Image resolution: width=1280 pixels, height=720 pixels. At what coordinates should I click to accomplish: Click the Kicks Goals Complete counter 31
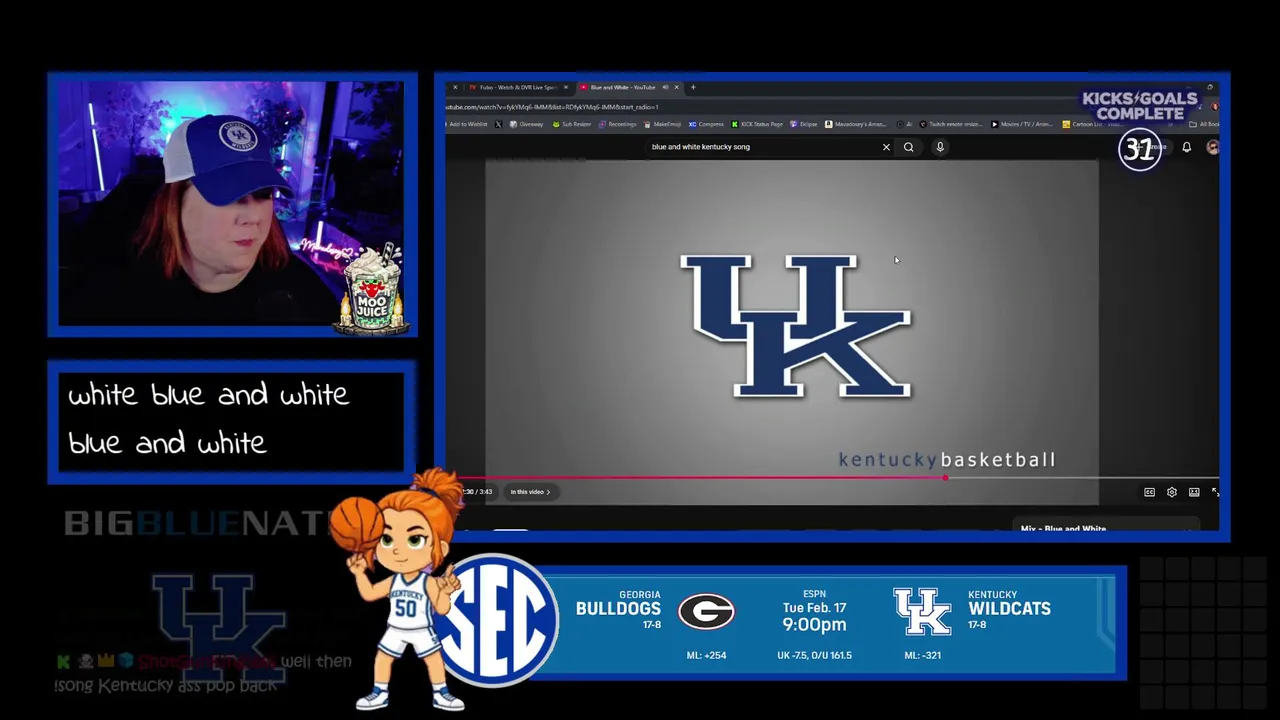coord(1140,150)
